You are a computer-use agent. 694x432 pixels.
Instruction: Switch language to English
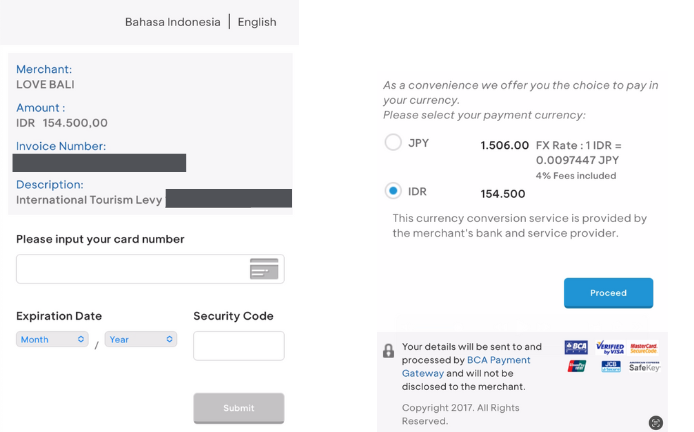(x=257, y=22)
